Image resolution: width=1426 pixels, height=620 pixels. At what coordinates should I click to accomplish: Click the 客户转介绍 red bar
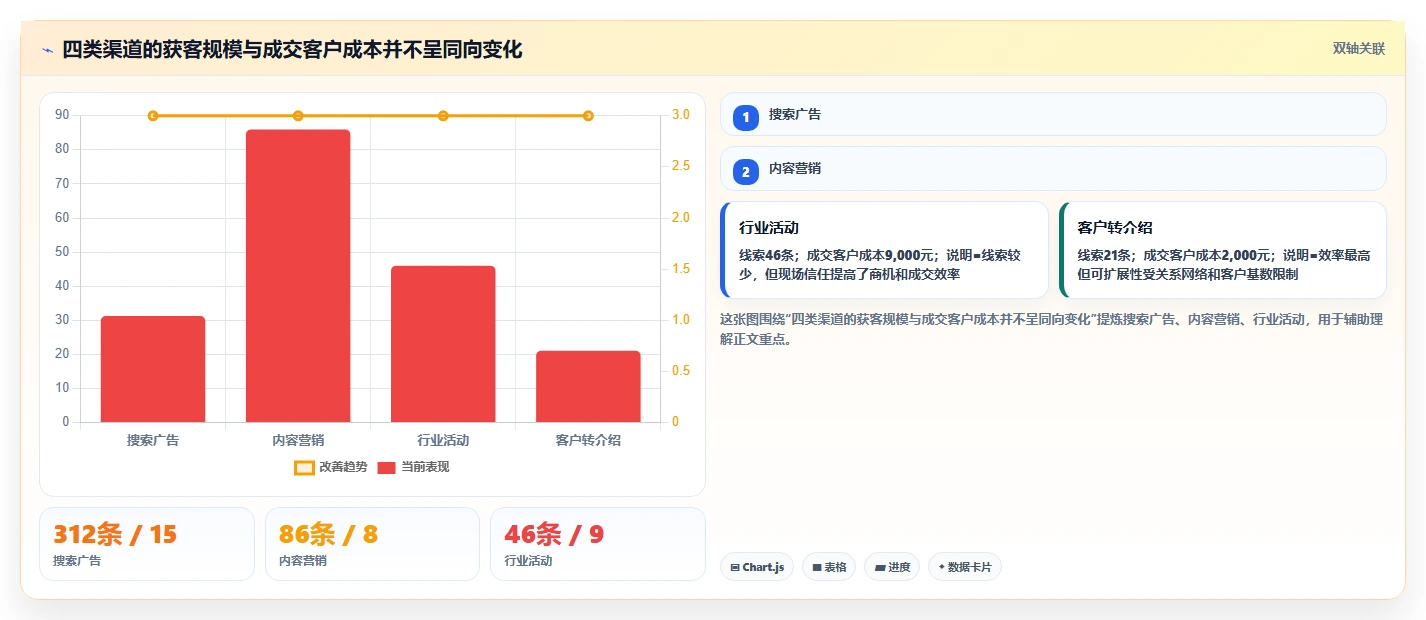588,386
